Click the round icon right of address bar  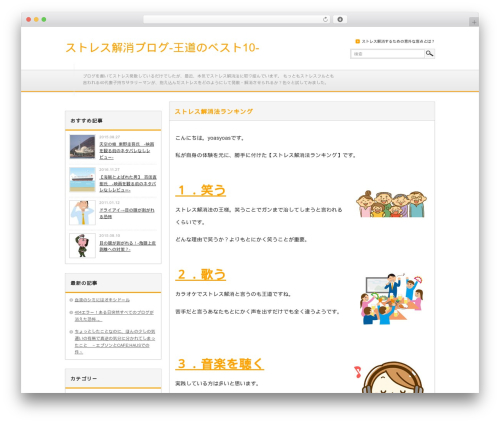pos(340,19)
